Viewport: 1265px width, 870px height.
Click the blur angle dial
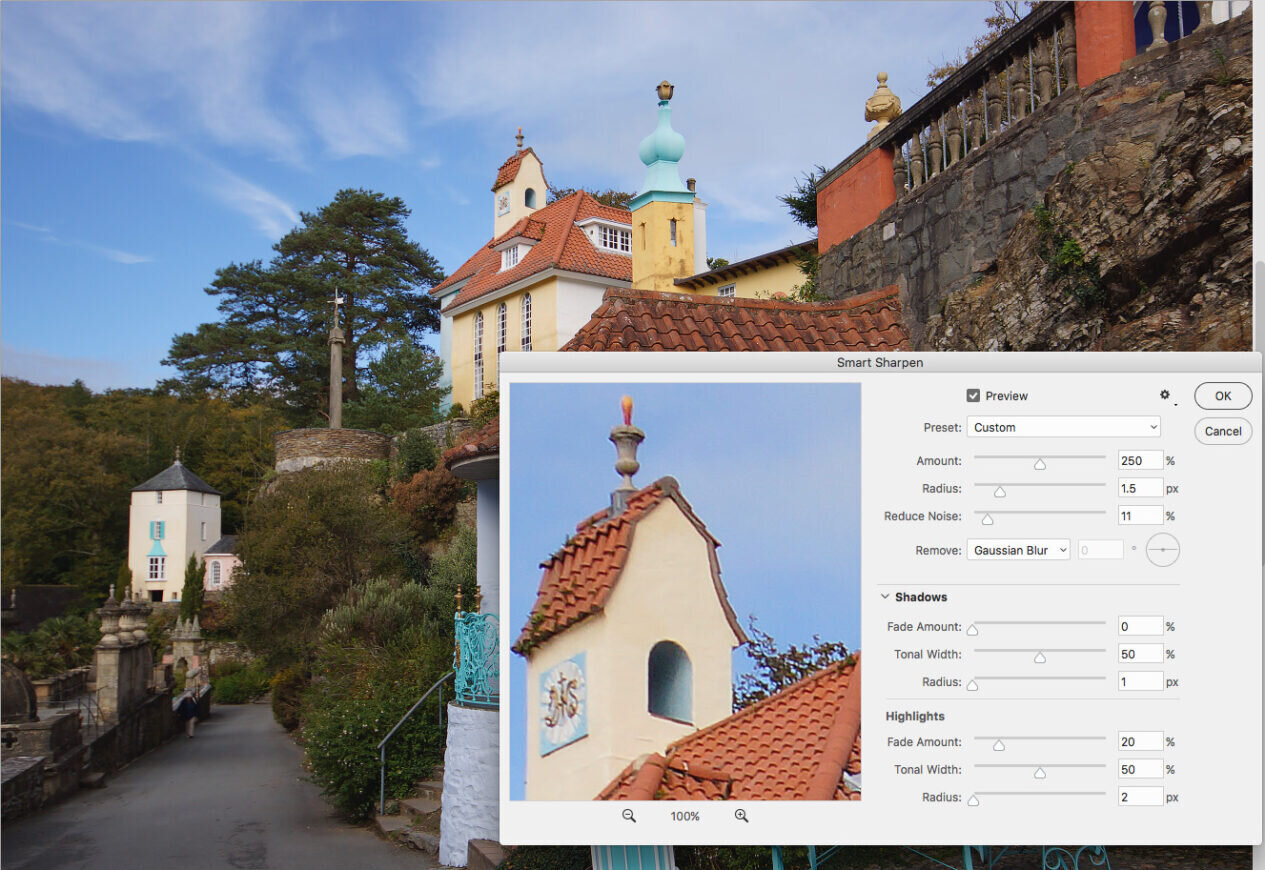(x=1162, y=550)
